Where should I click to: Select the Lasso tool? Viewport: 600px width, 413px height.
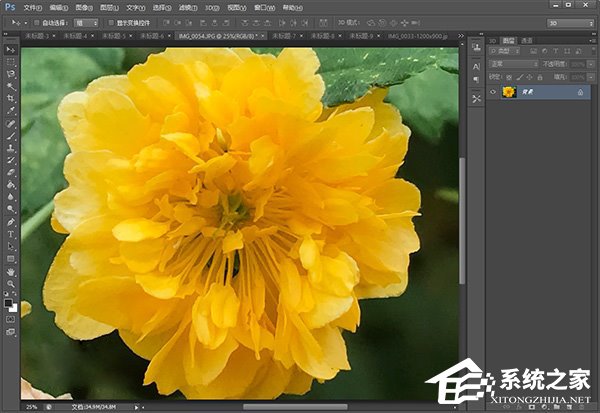point(11,74)
